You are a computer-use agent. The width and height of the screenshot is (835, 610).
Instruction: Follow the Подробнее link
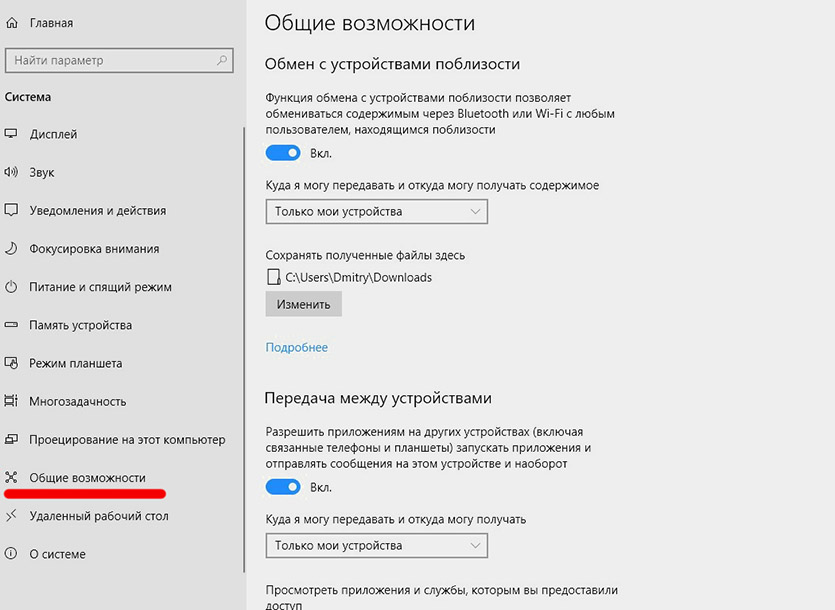[x=296, y=347]
